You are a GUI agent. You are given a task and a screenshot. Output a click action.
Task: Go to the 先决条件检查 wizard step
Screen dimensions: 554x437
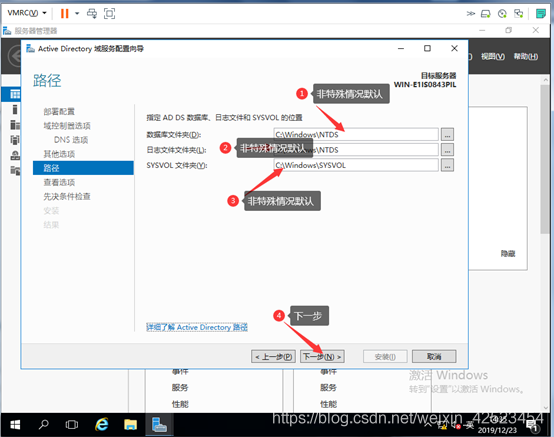(67, 196)
